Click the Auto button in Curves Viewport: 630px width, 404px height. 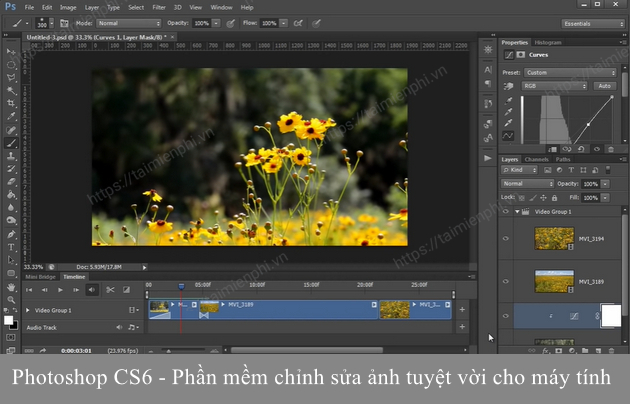pyautogui.click(x=604, y=86)
